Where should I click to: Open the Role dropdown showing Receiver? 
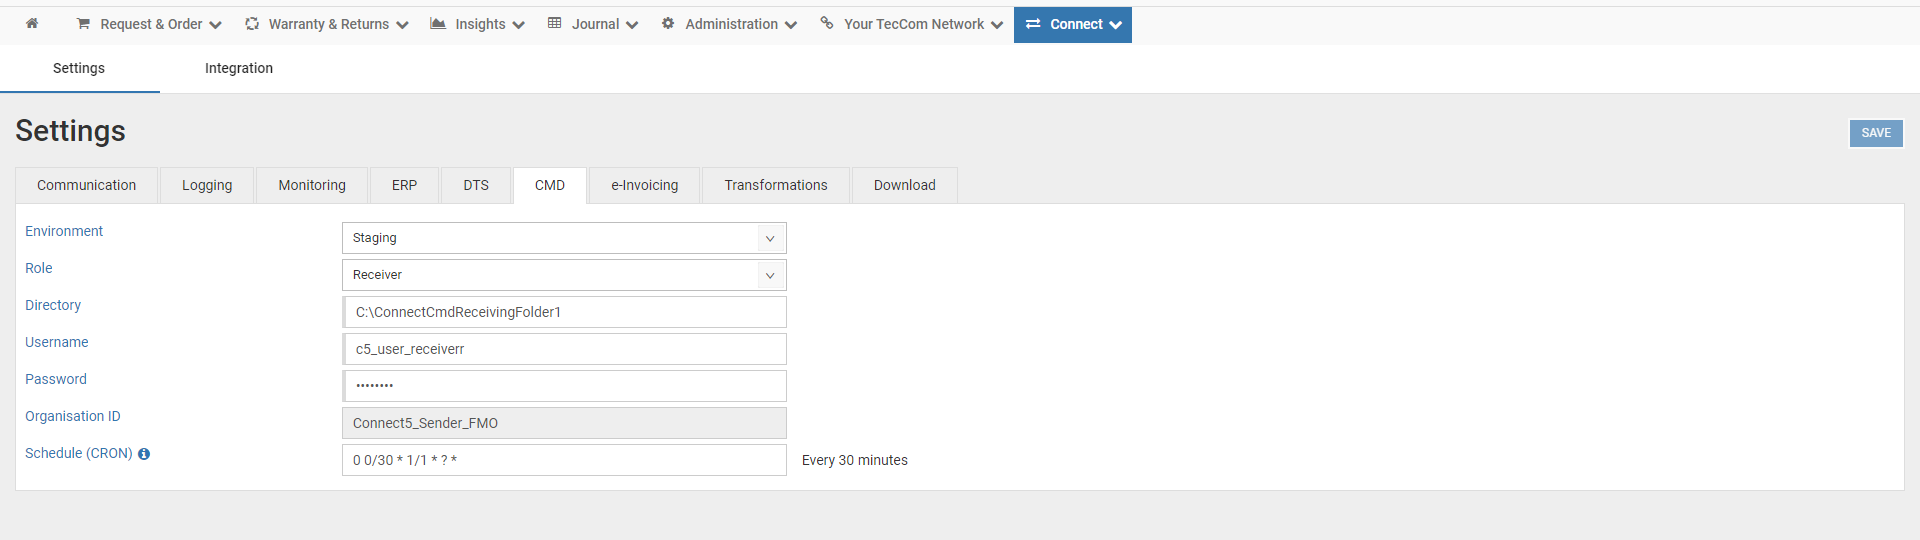point(564,275)
